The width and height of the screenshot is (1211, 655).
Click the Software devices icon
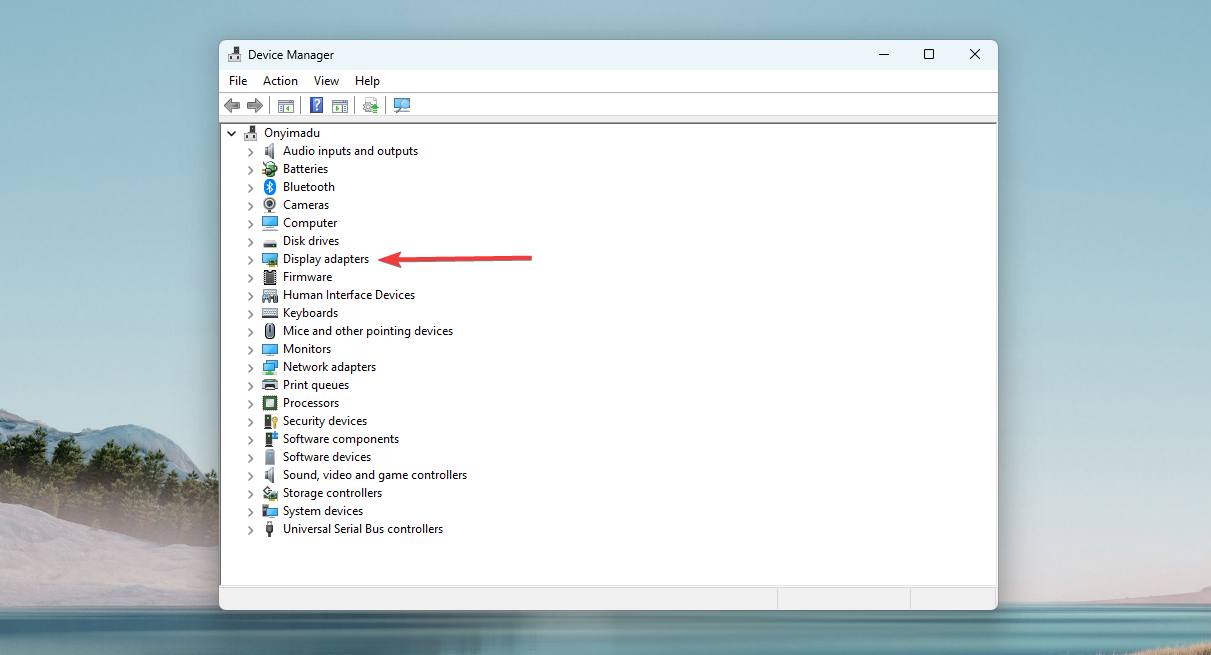[269, 457]
